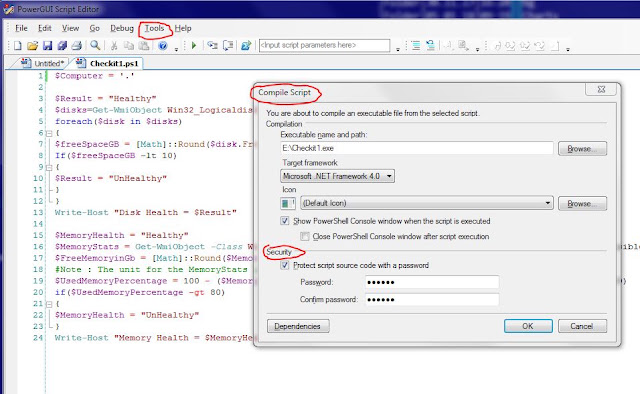Click the icon just before the blue arrow icon
Image resolution: width=640 pixels, height=394 pixels.
pyautogui.click(x=228, y=45)
